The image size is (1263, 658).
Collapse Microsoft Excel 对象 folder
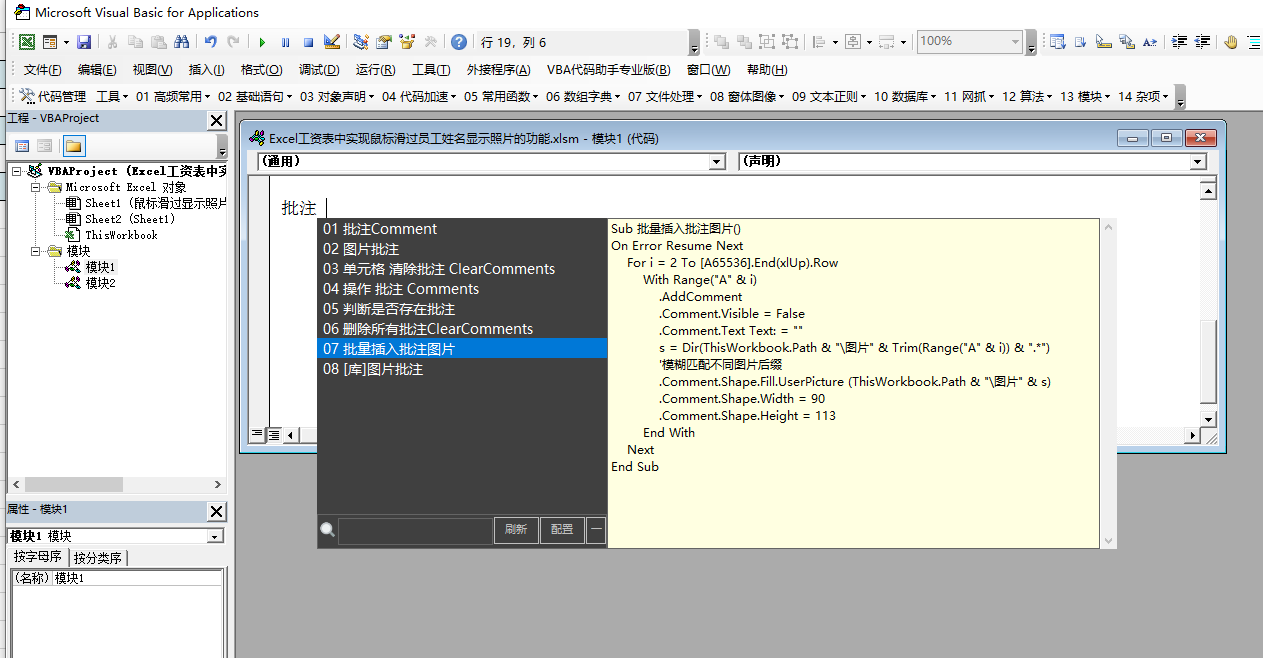[36, 187]
